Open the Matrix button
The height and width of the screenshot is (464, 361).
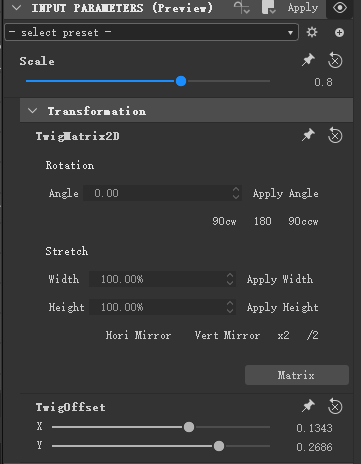297,375
